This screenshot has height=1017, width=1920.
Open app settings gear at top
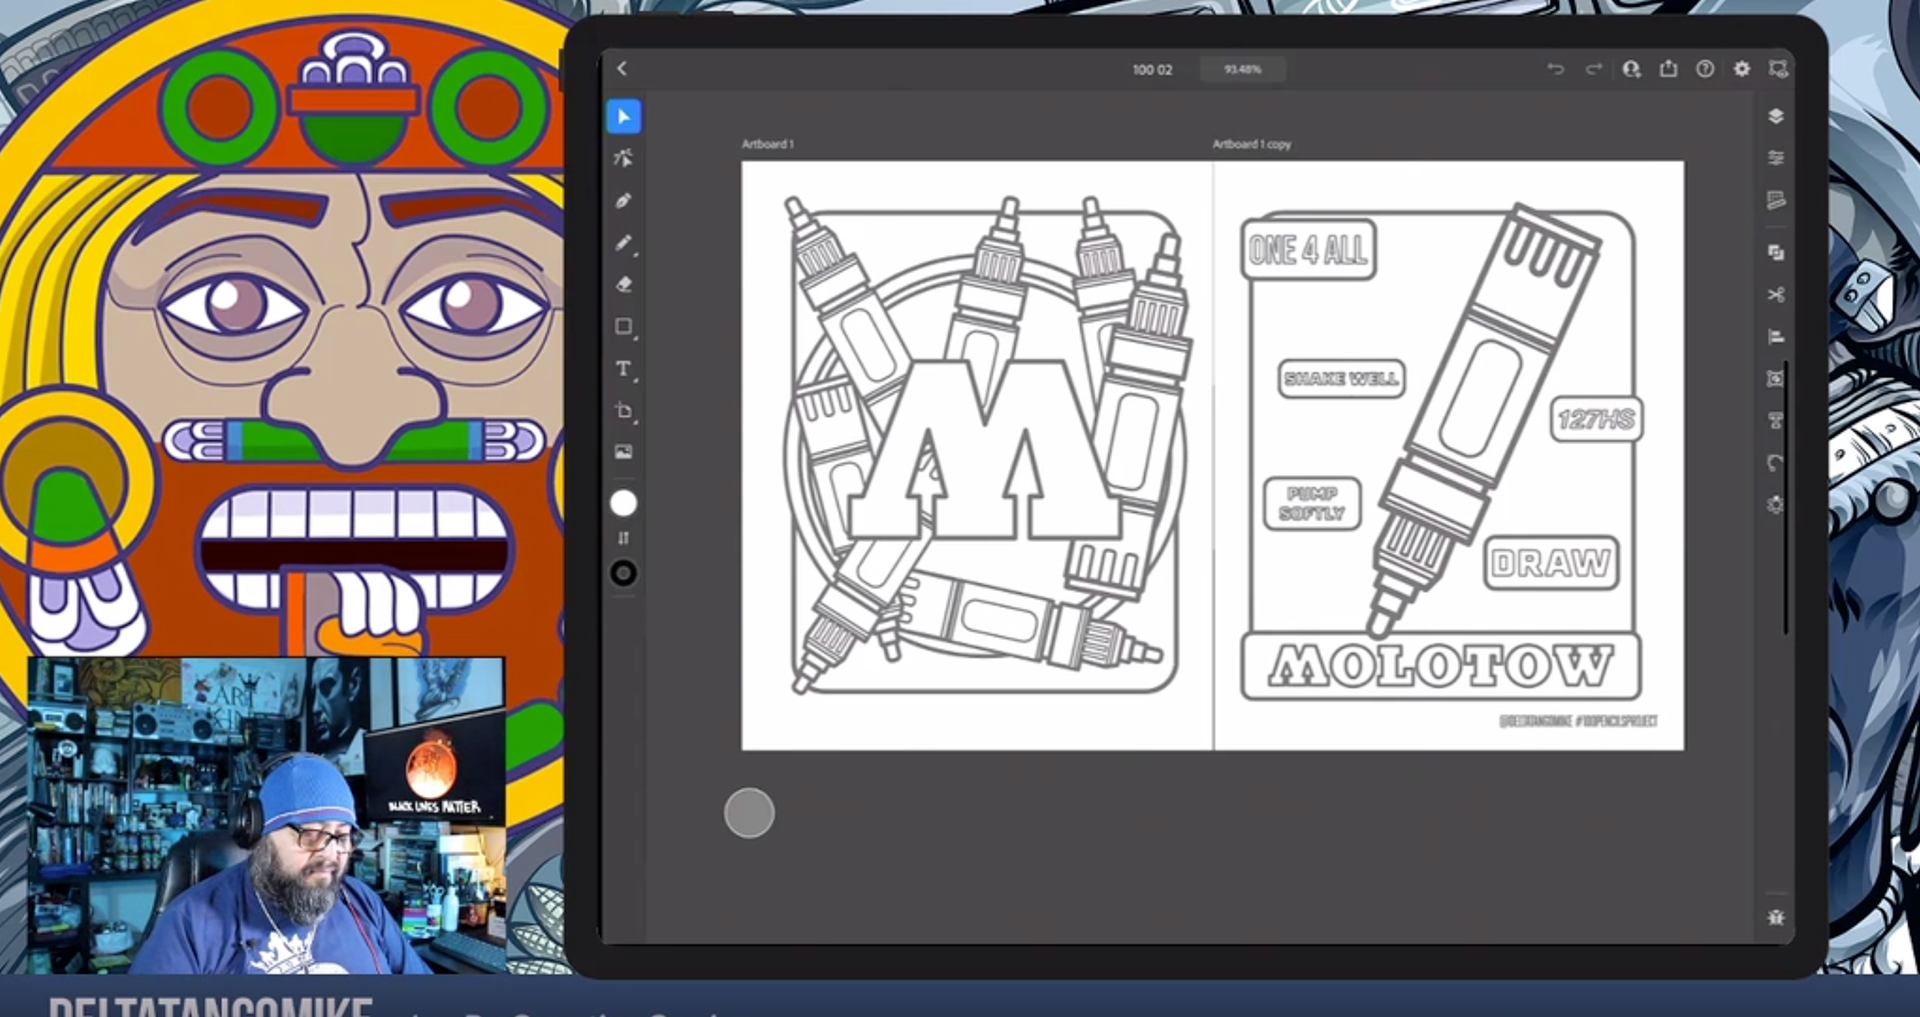1742,68
